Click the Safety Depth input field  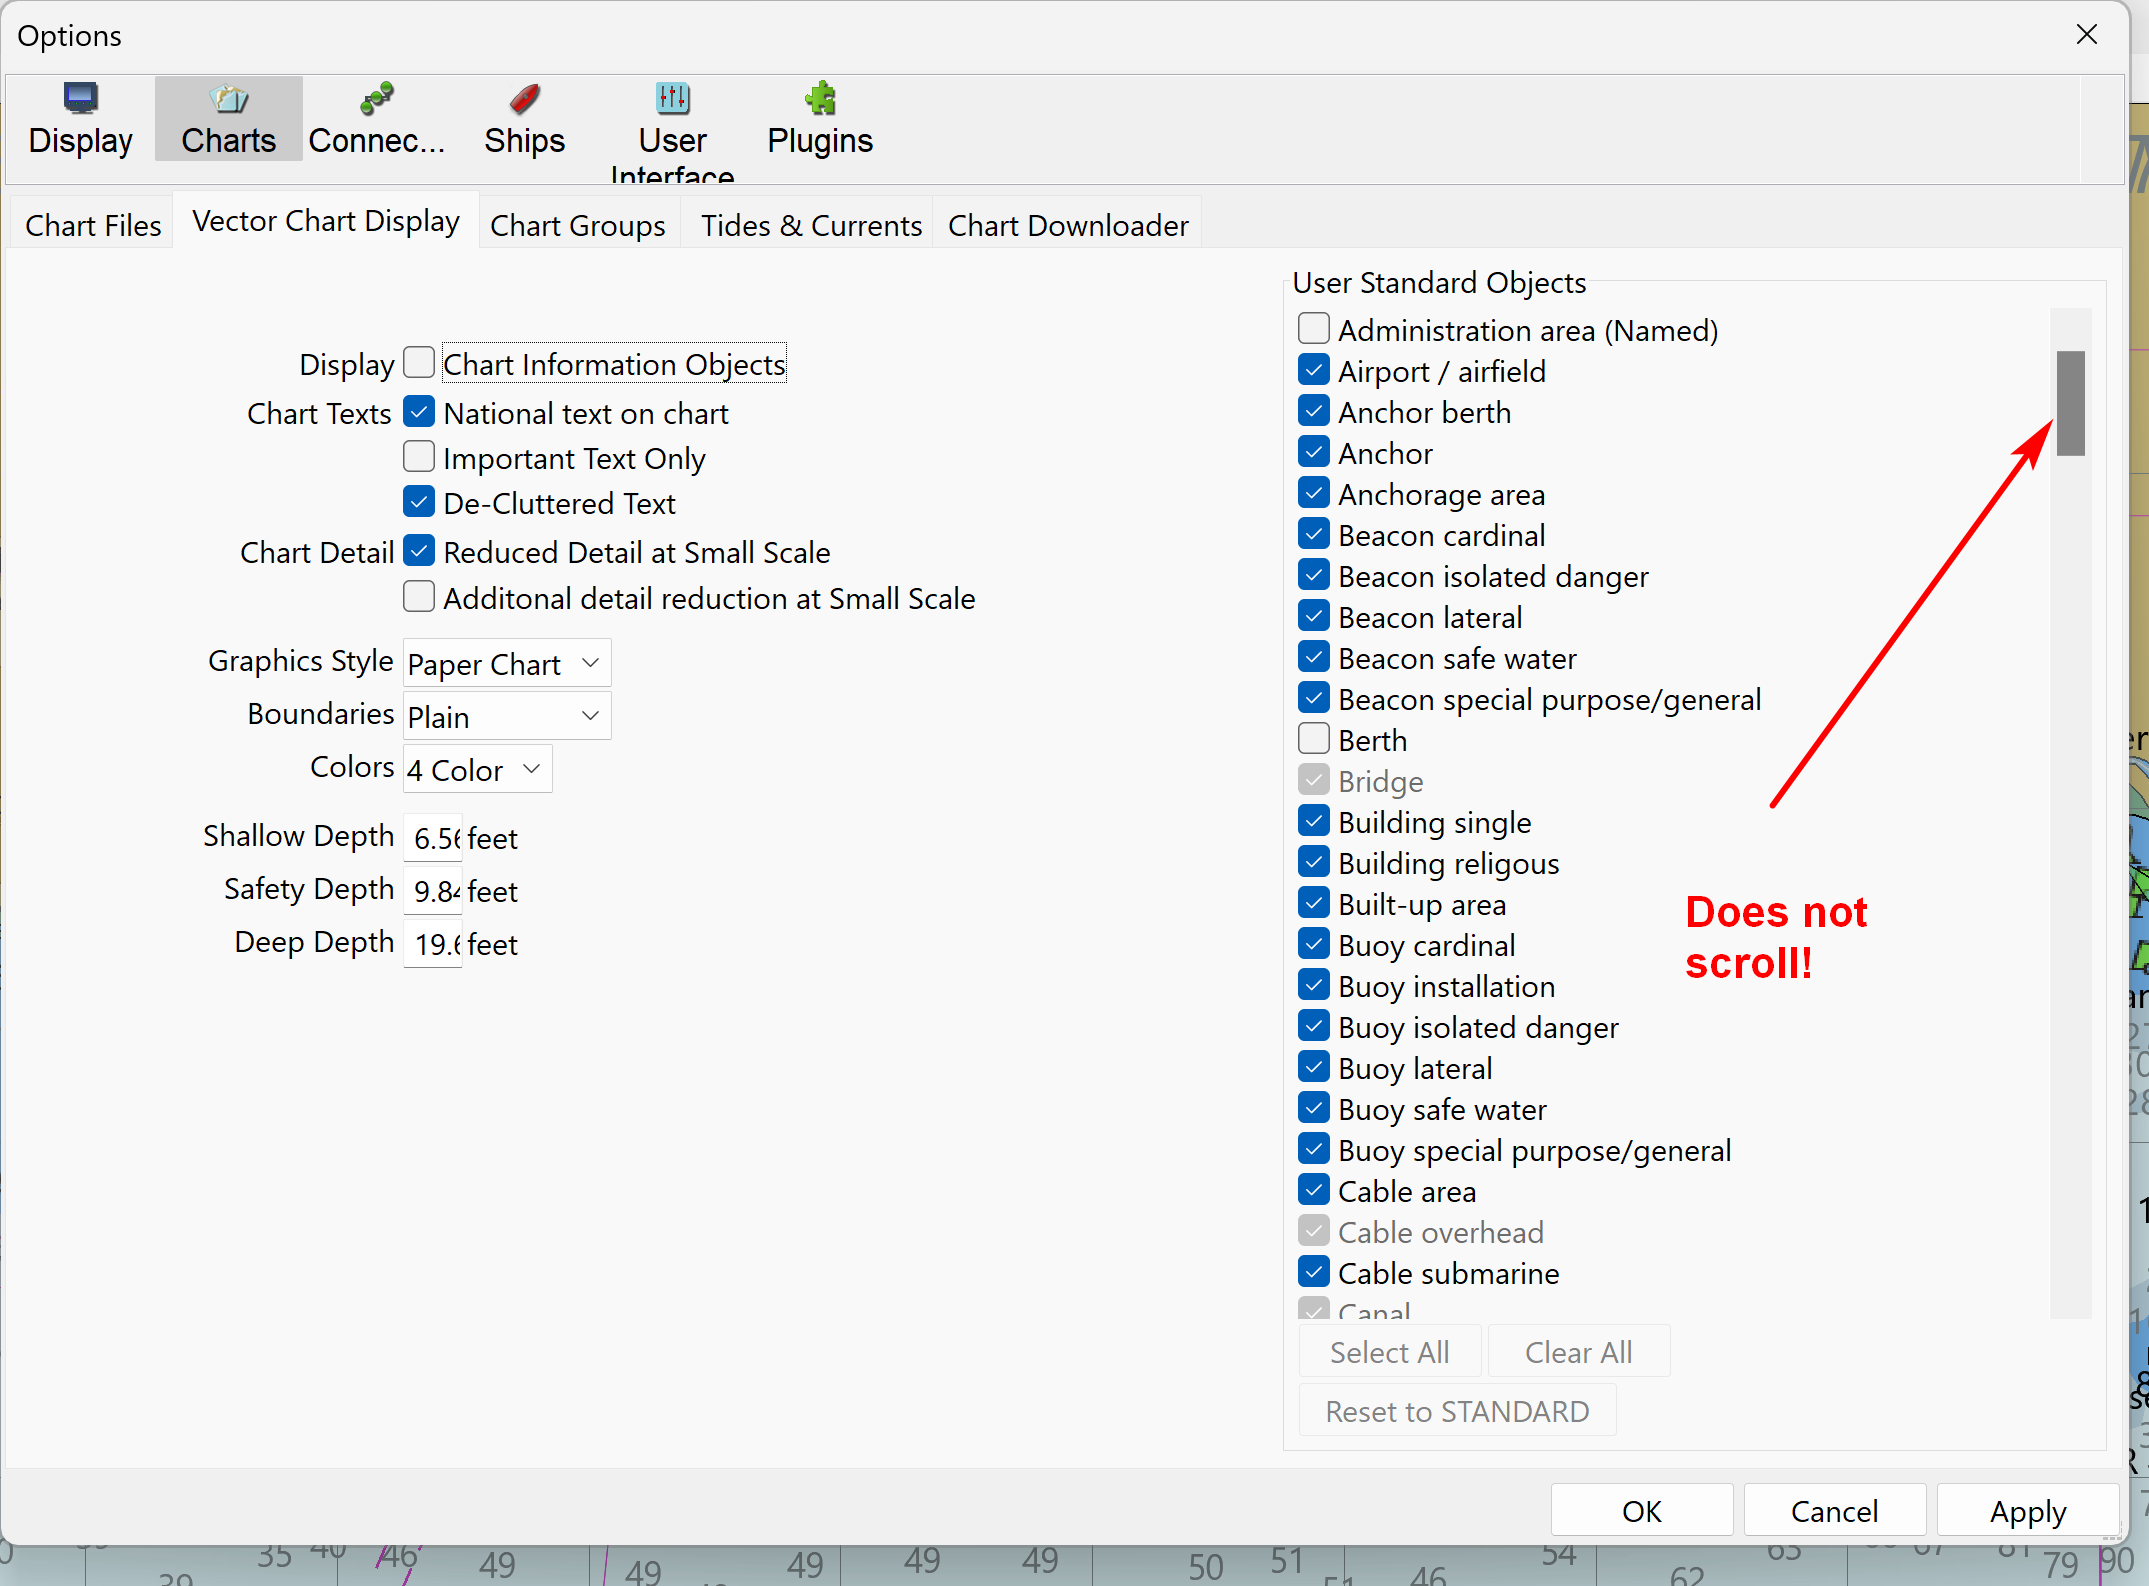[434, 890]
